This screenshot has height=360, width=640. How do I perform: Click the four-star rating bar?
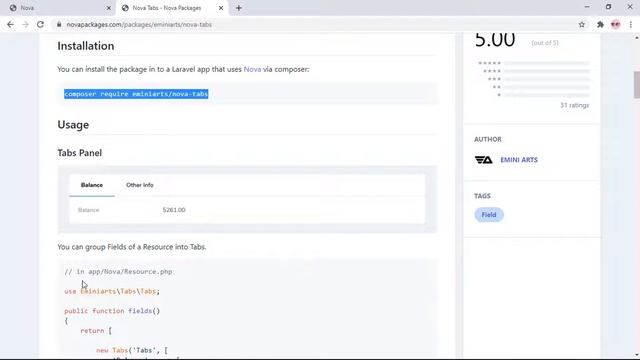click(547, 71)
